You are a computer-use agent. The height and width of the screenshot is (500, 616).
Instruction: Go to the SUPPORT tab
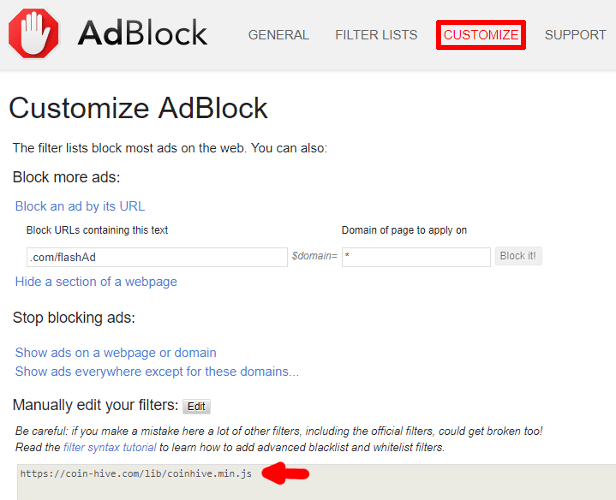tap(575, 35)
